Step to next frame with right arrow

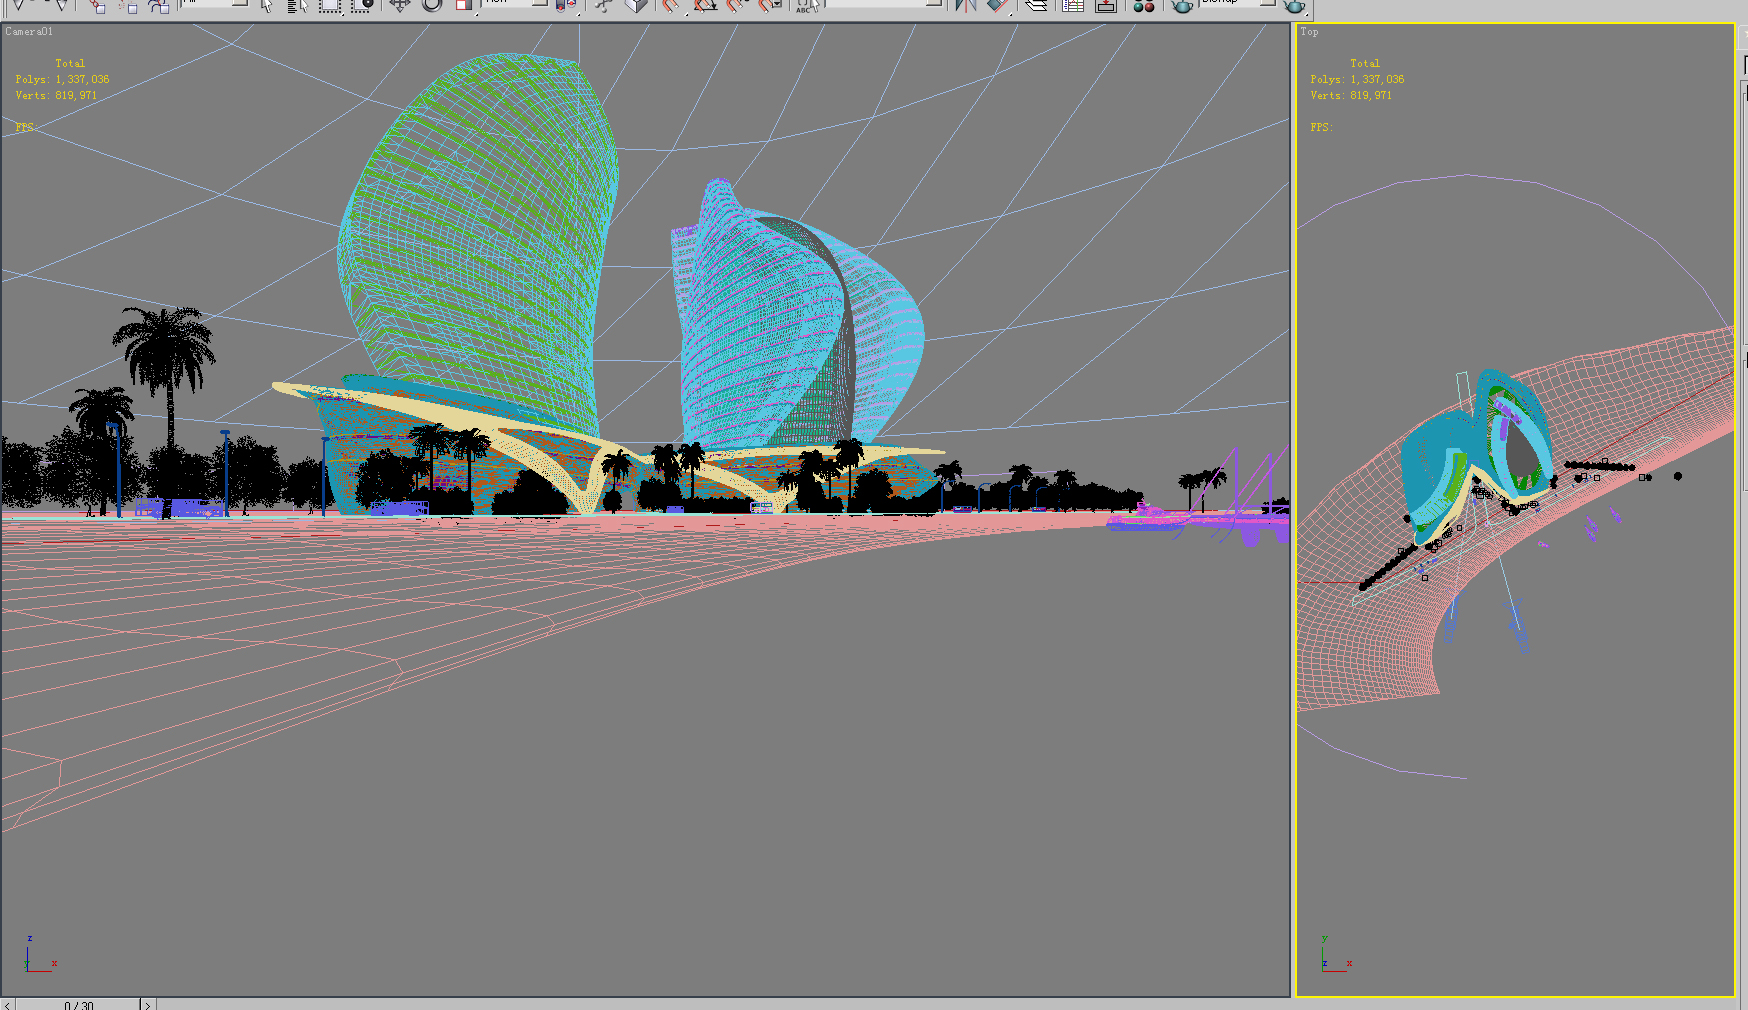147,1004
